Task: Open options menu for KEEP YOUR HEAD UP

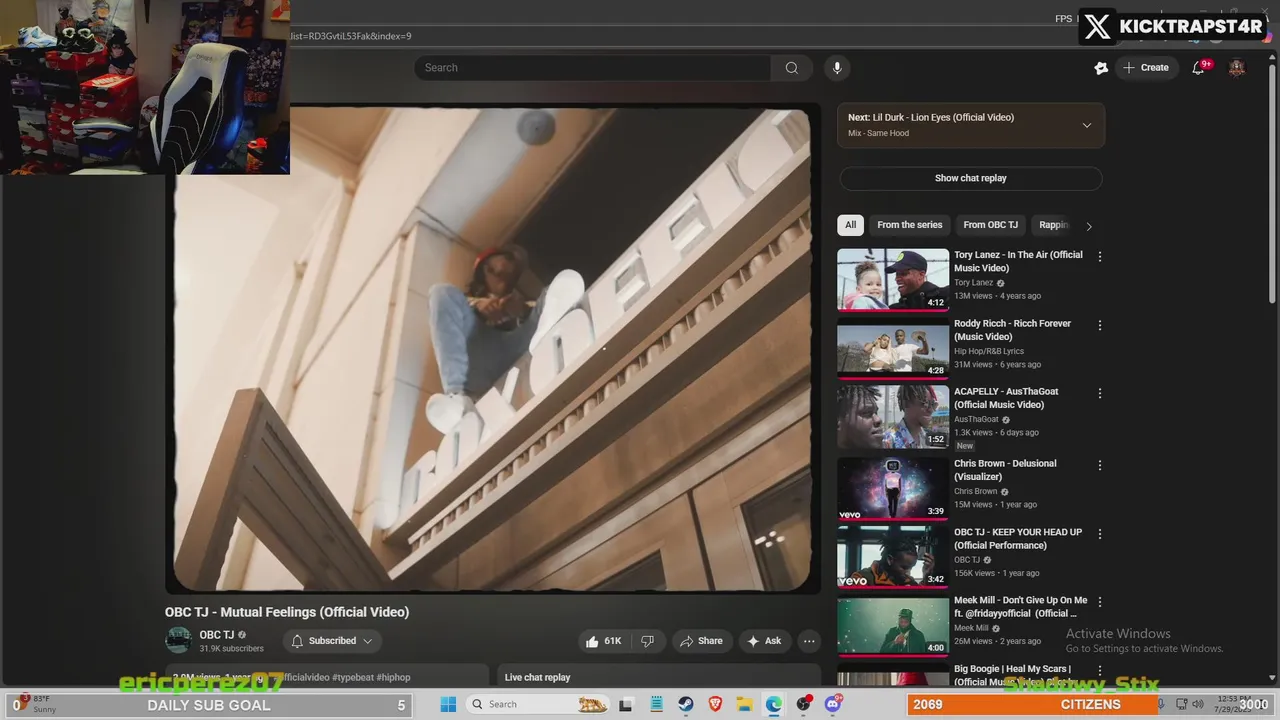Action: coord(1100,534)
